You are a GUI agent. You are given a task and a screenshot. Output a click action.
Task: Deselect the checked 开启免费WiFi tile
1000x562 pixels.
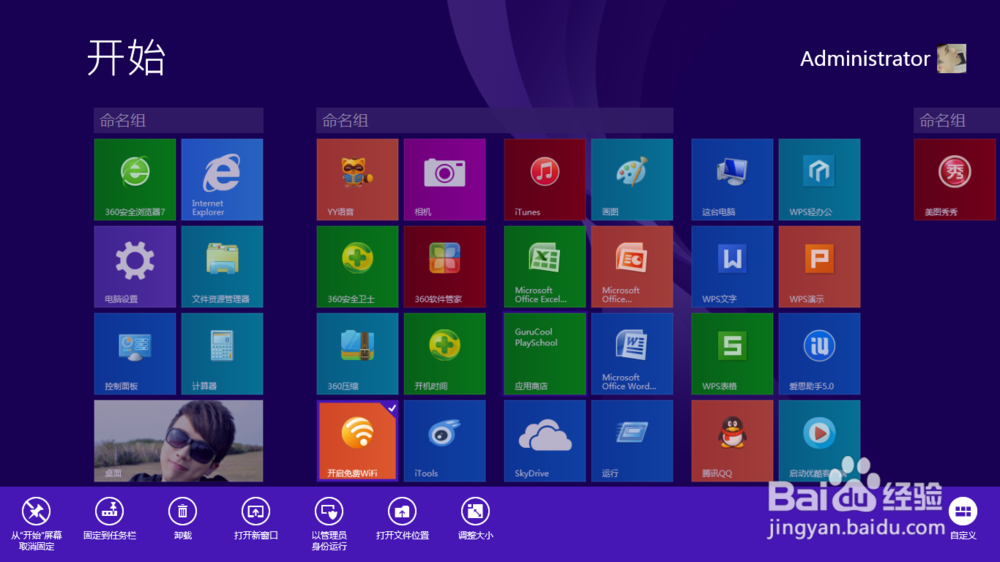[x=357, y=441]
